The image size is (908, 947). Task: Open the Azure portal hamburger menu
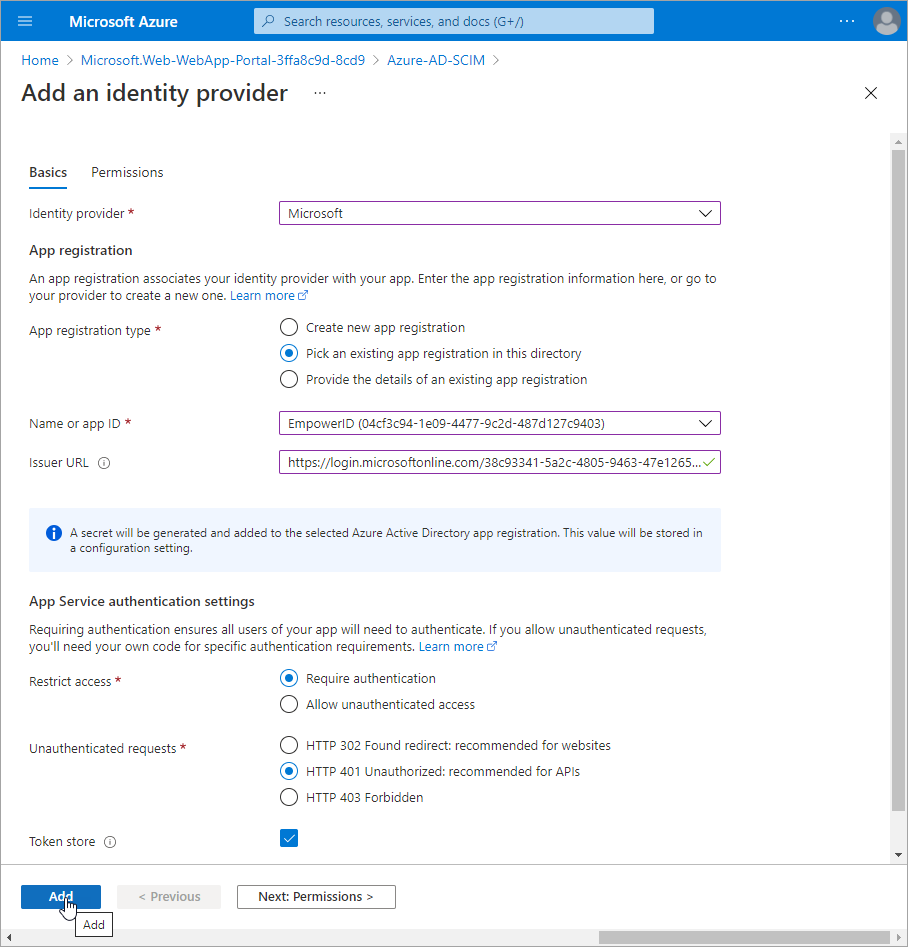(25, 21)
